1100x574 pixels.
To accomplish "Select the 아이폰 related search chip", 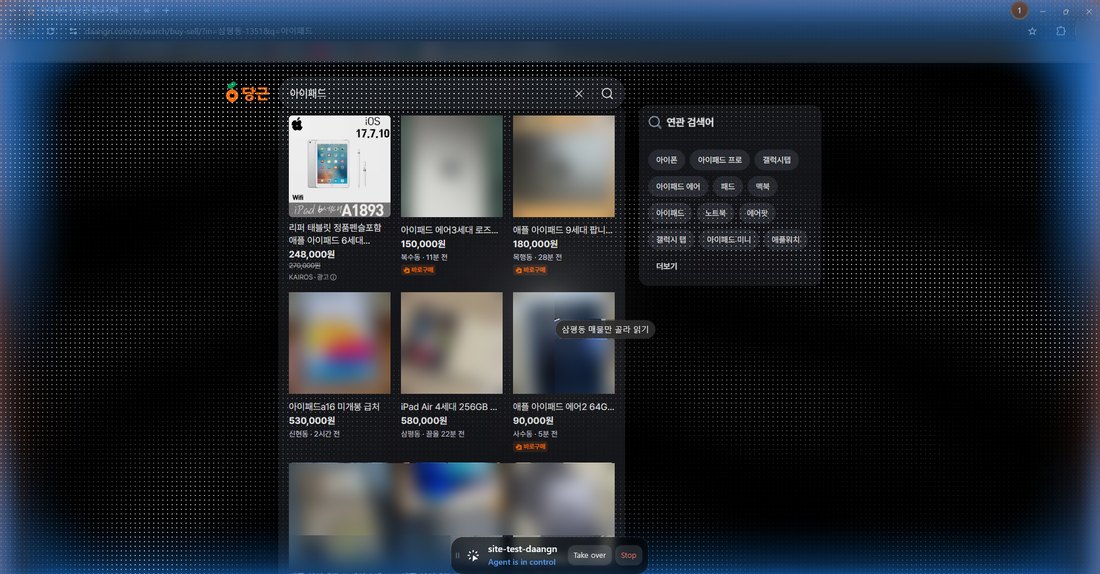I will pos(666,160).
